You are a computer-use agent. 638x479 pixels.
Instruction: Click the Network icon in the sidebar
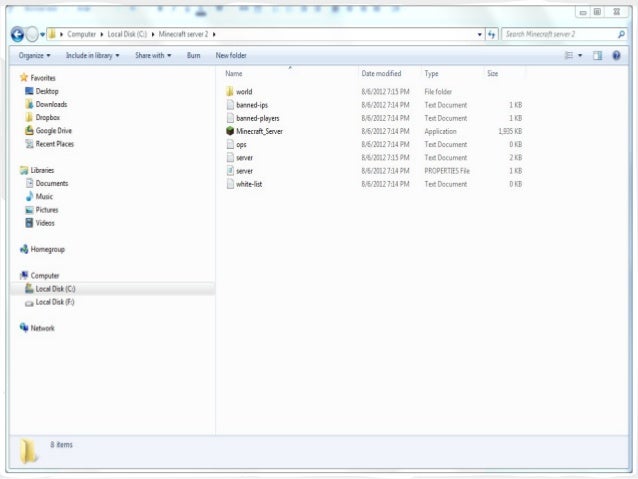(24, 328)
